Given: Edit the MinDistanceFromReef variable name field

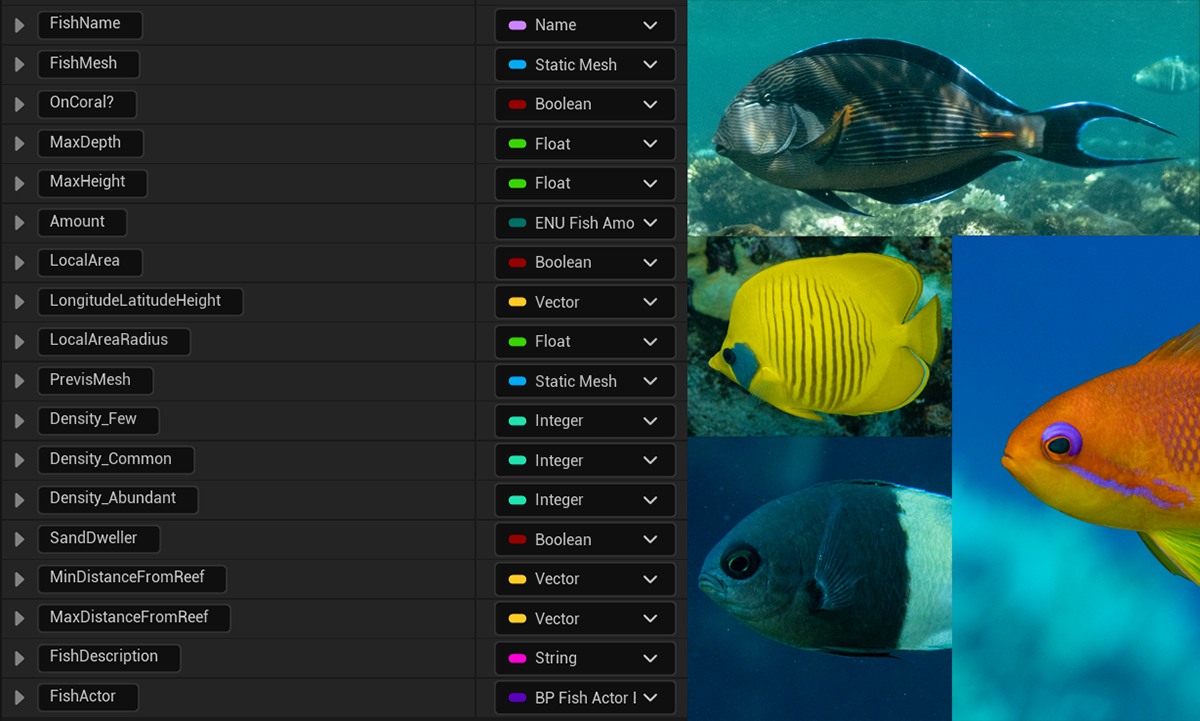Looking at the screenshot, I should coord(132,578).
